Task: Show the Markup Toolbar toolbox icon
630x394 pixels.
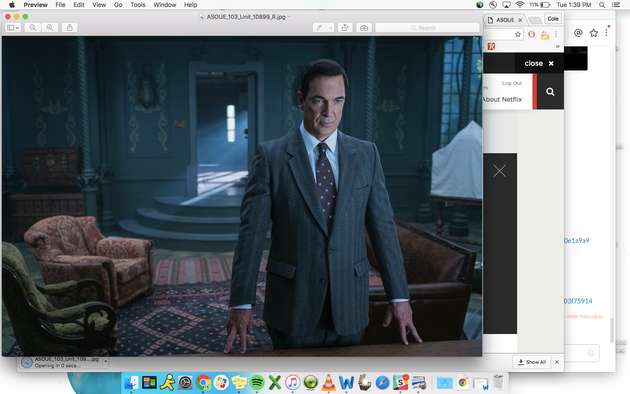Action: [364, 28]
